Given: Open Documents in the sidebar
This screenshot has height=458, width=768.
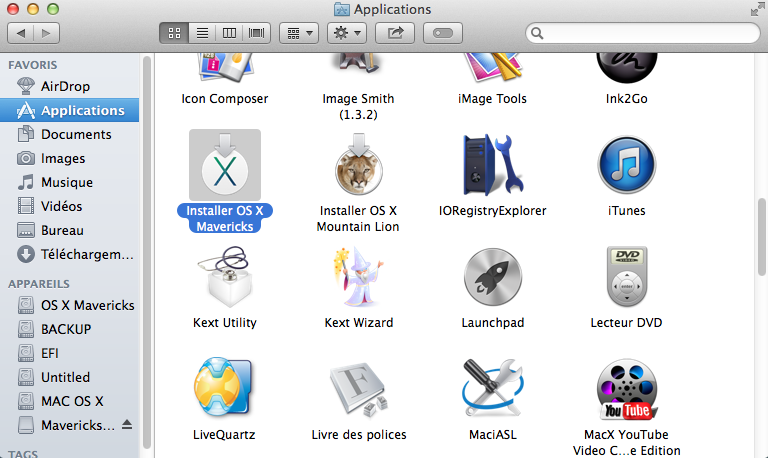Looking at the screenshot, I should click(x=70, y=134).
